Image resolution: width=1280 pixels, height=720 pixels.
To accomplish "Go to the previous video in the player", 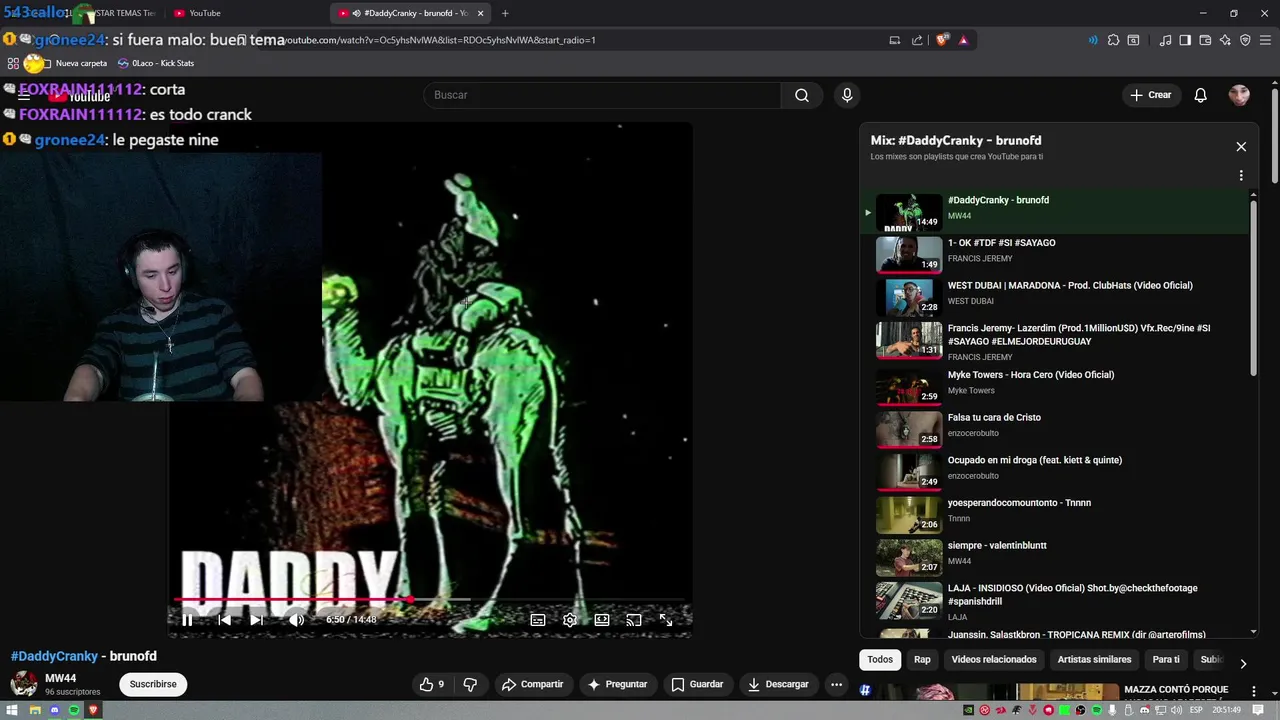I will 224,620.
